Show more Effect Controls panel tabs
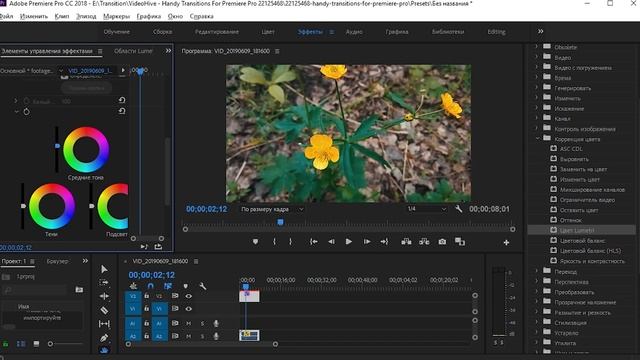Viewport: 640px width, 360px height. (x=168, y=51)
